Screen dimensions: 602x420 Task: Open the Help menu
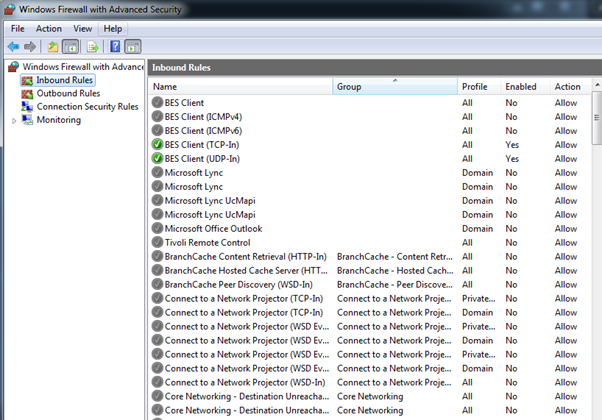pos(112,29)
